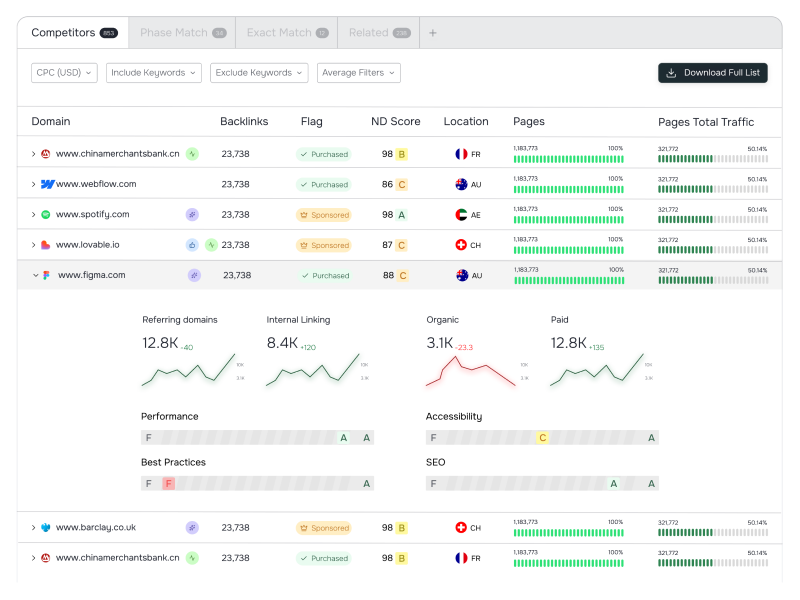This screenshot has width=800, height=600.
Task: Click Purchased flag in webflow row
Action: pos(324,185)
